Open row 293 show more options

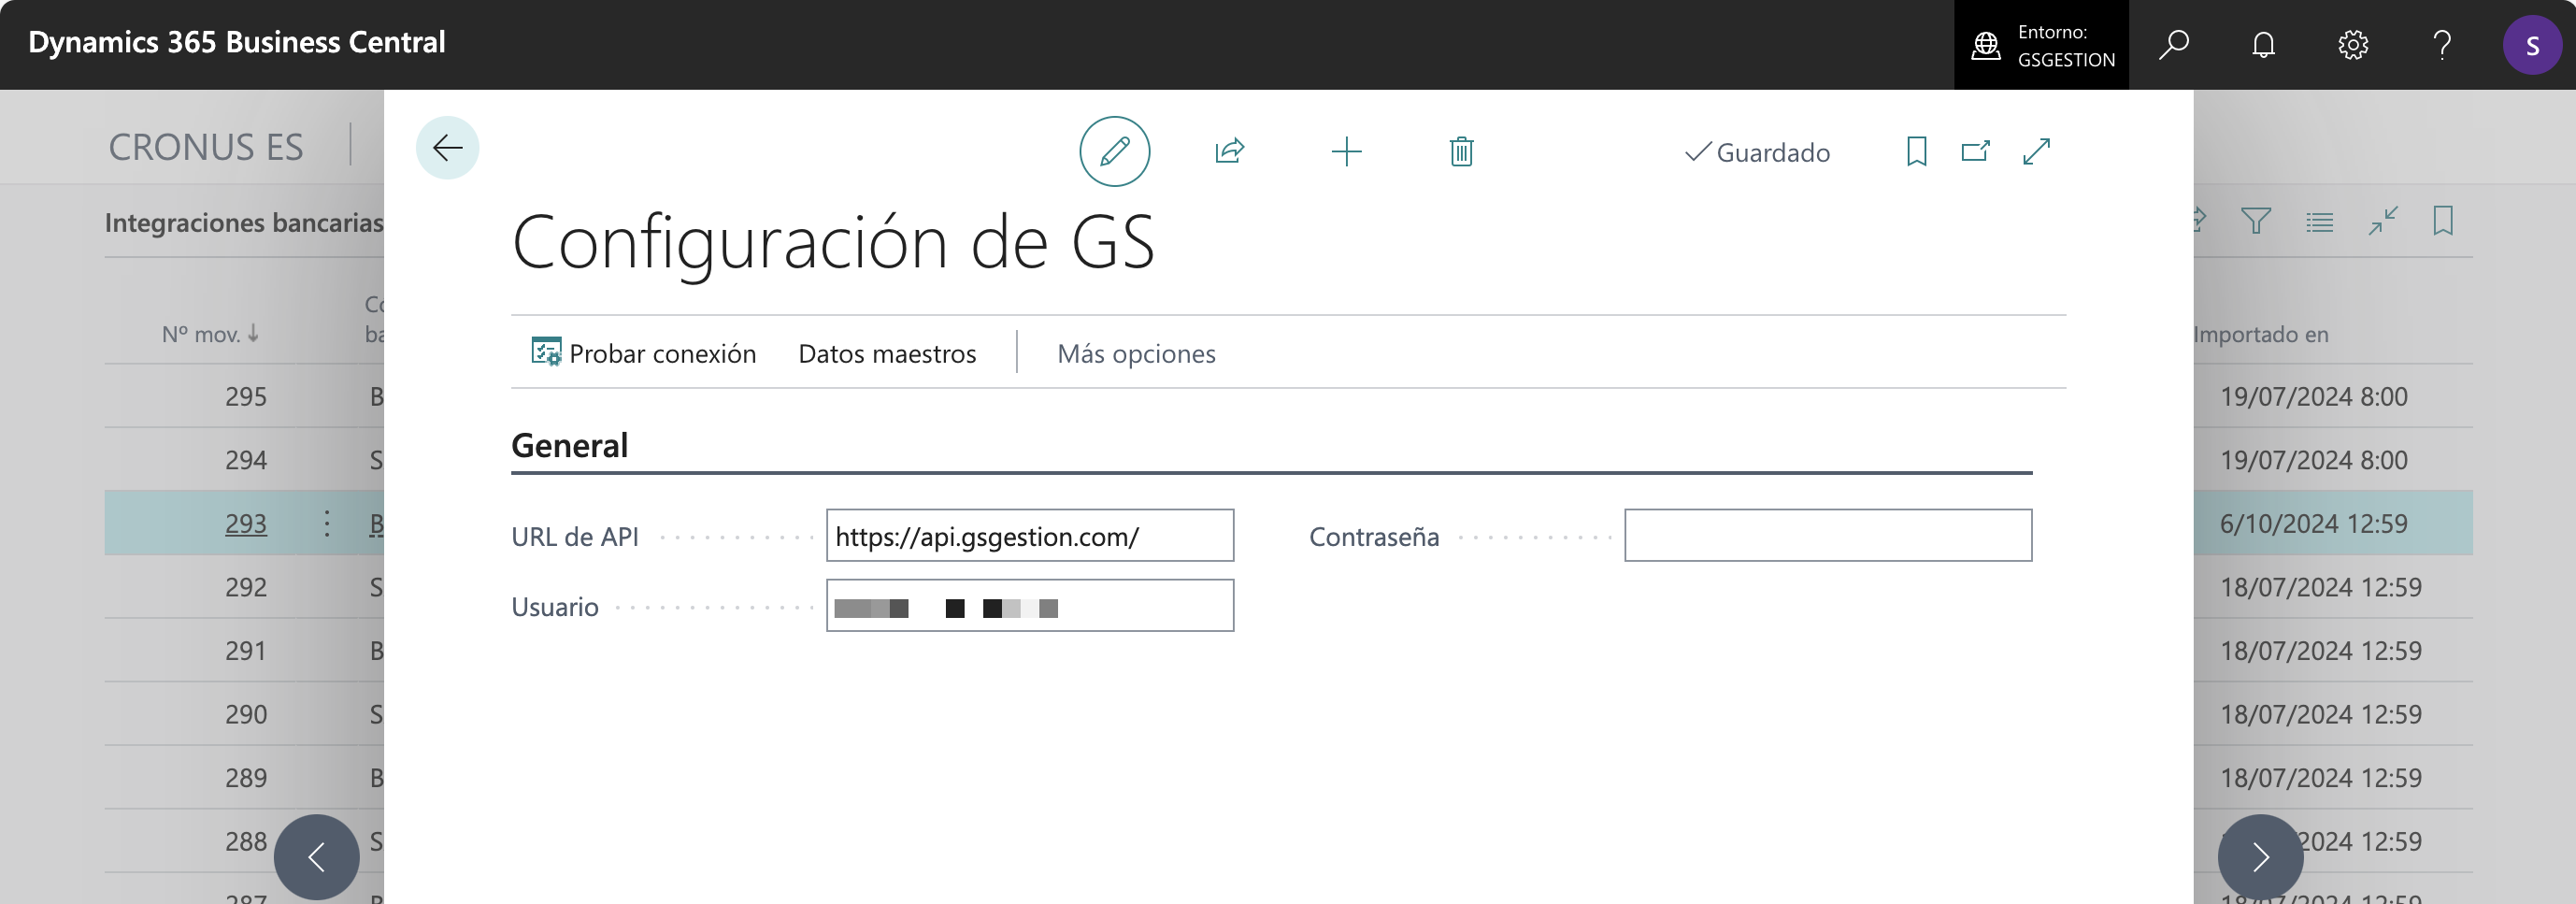[x=326, y=523]
